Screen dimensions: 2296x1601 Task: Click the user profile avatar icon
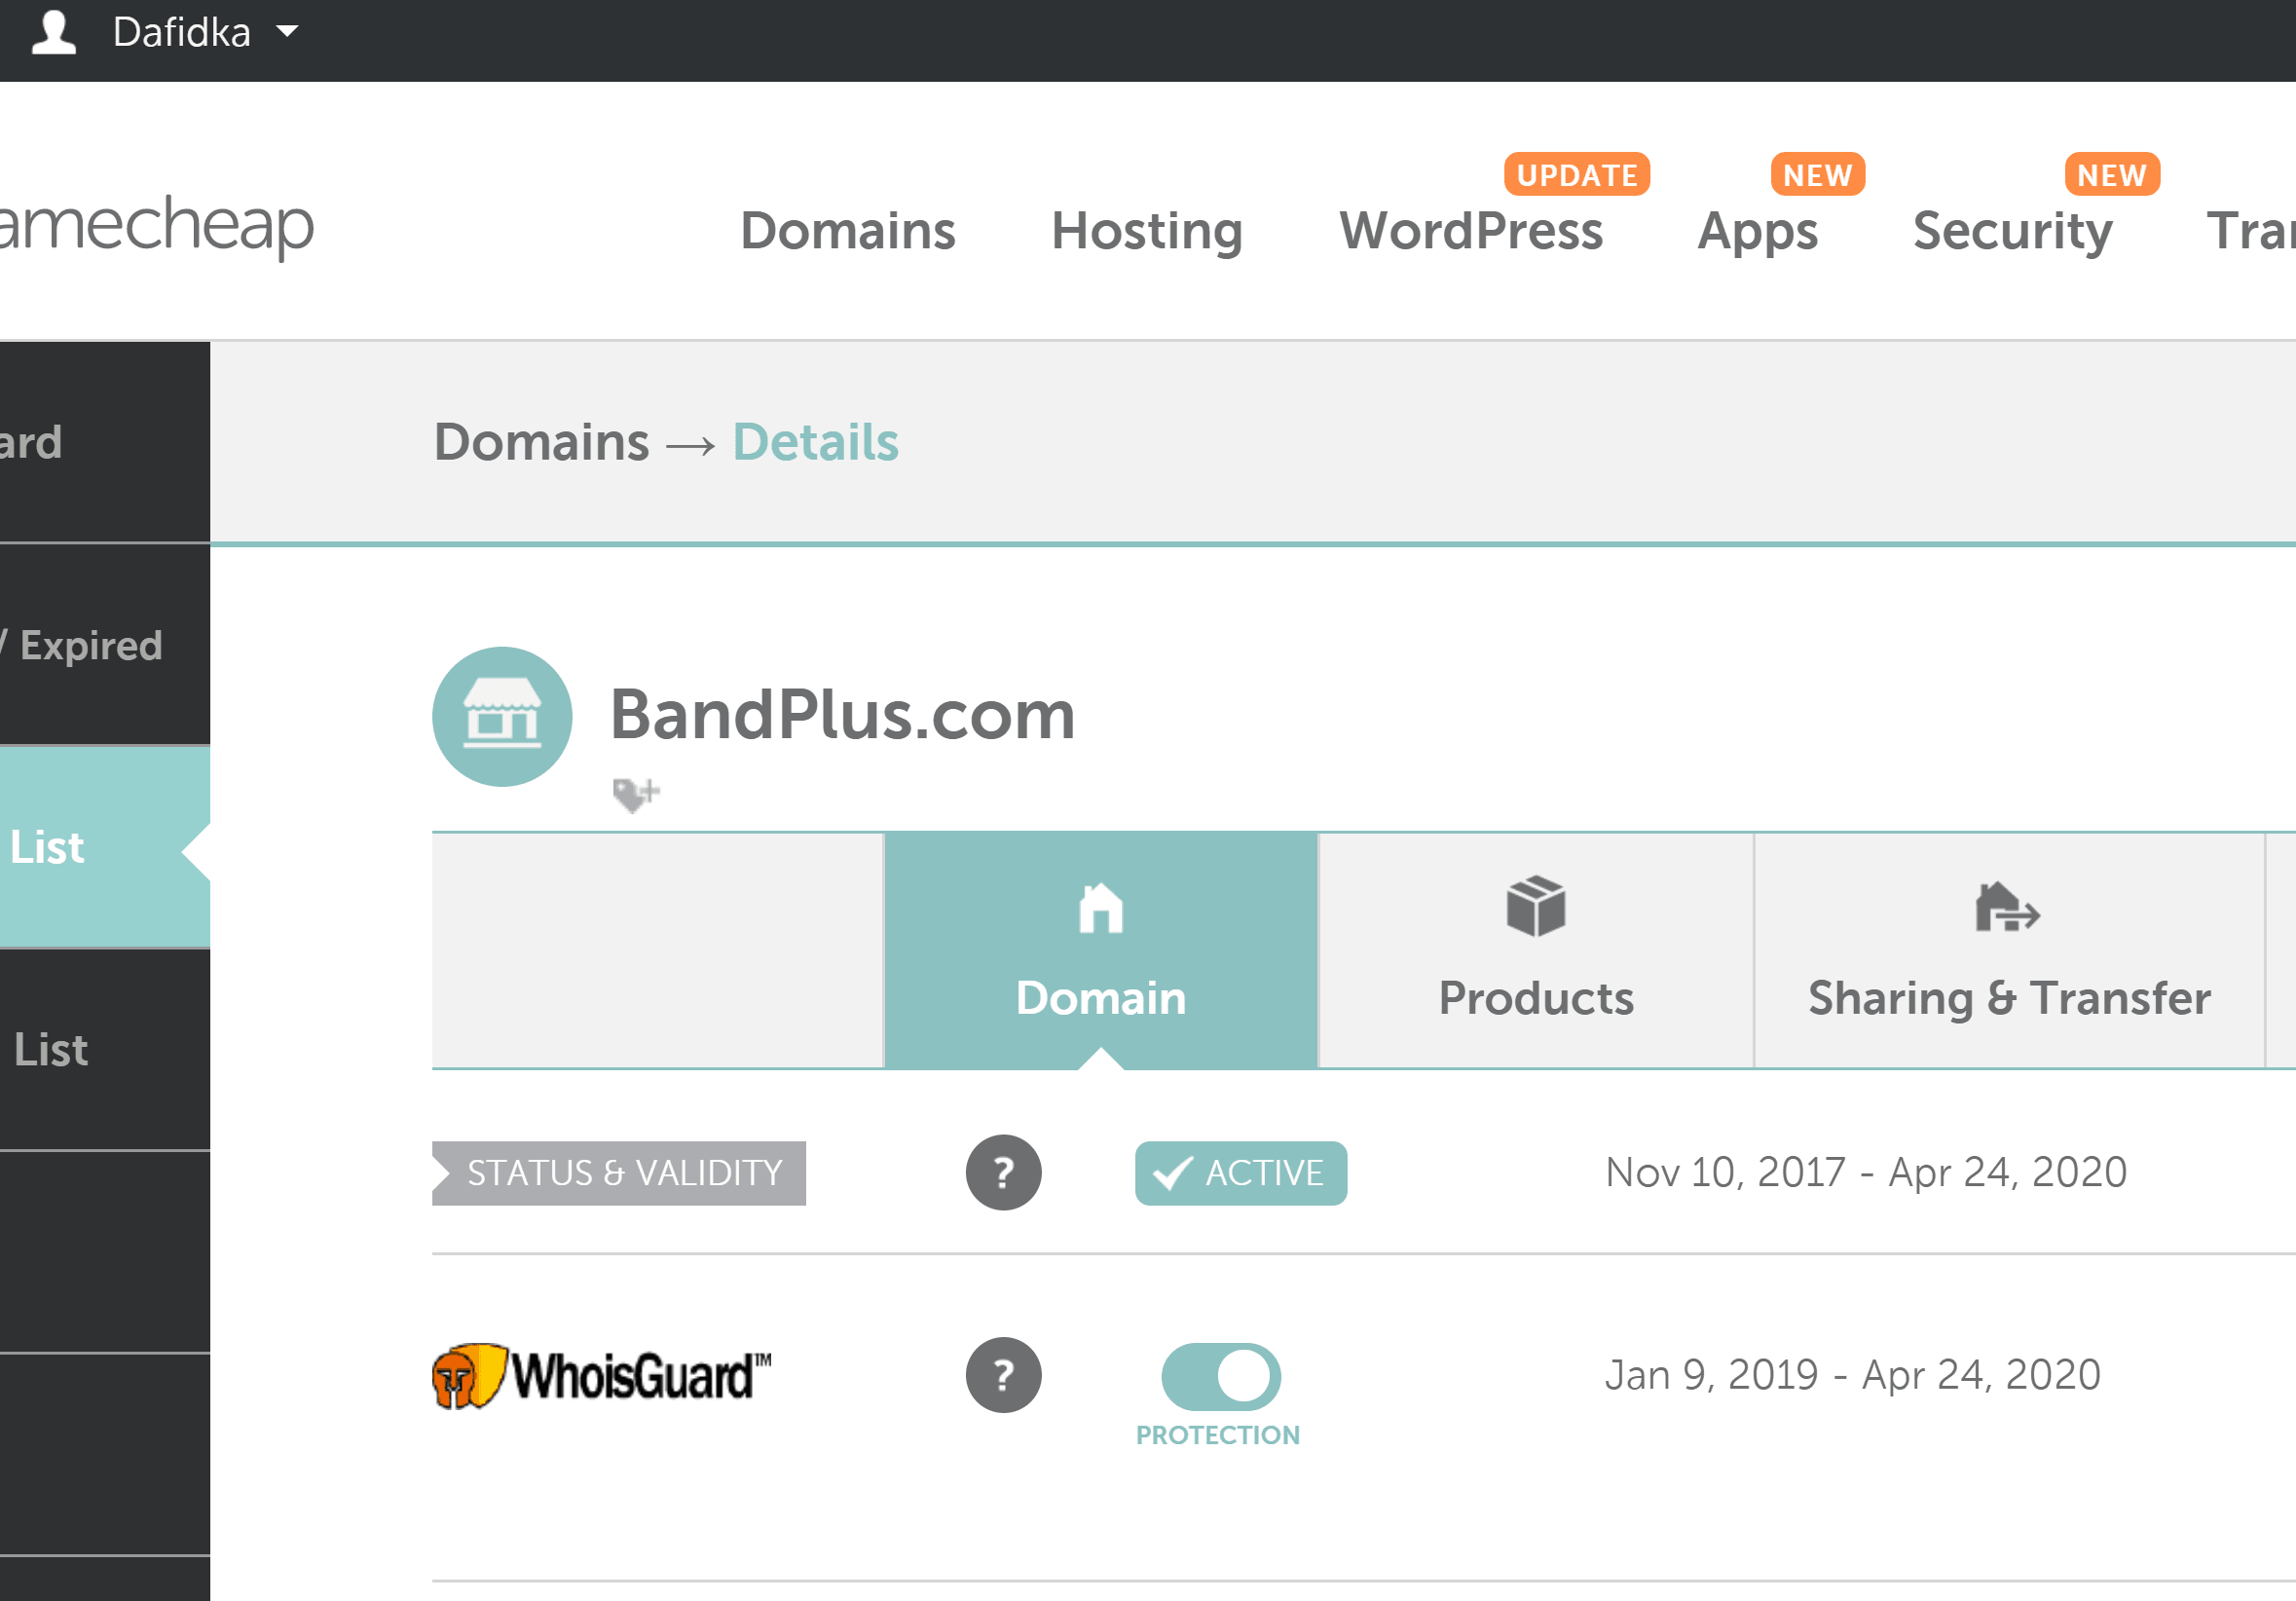pyautogui.click(x=54, y=32)
